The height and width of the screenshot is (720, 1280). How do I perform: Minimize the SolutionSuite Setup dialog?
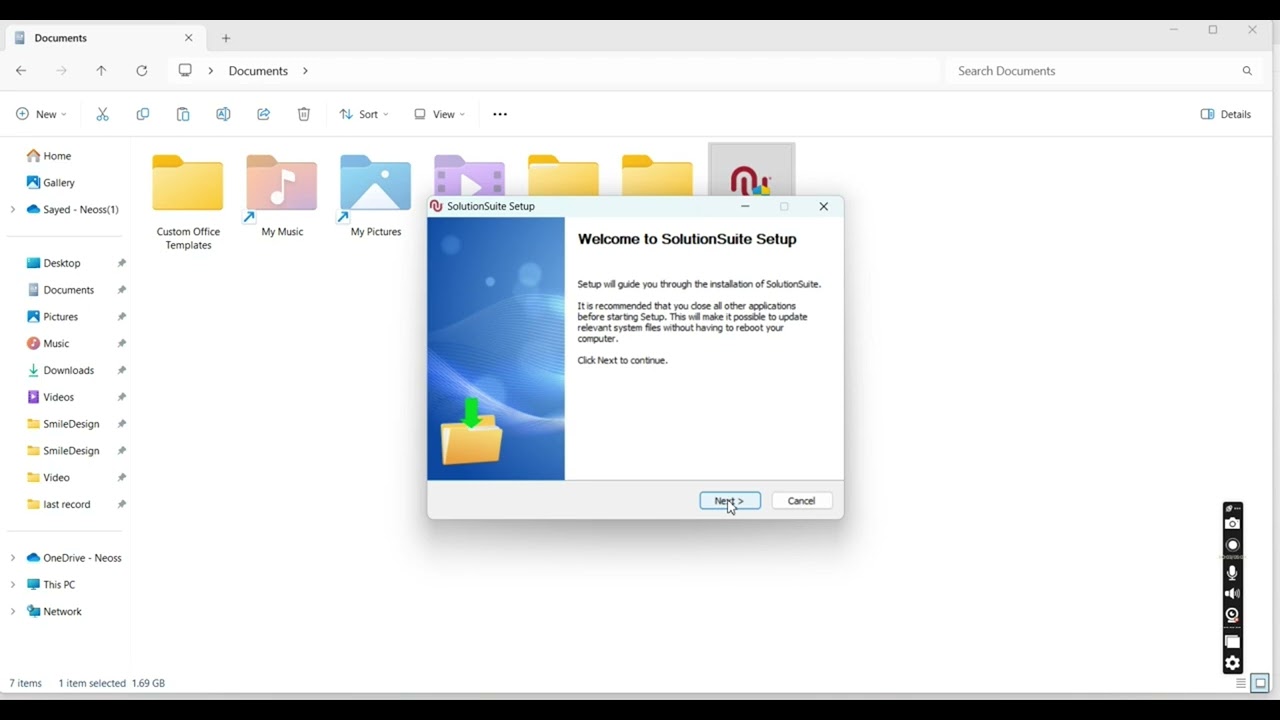[745, 207]
